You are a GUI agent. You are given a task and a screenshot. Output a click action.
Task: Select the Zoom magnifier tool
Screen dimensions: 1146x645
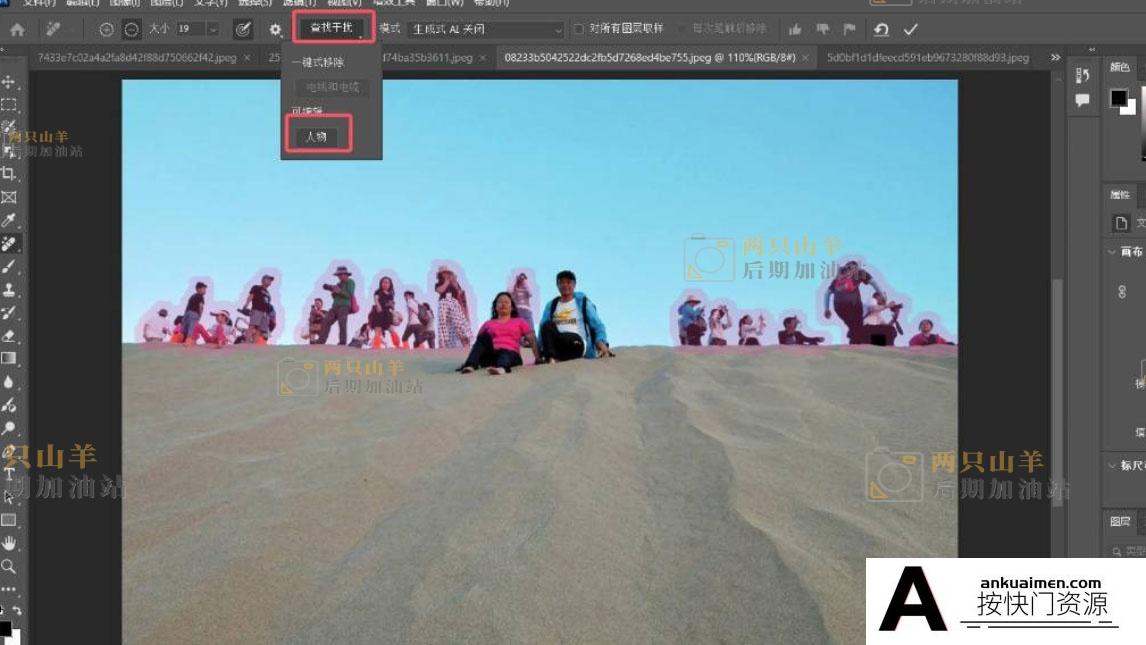[9, 566]
